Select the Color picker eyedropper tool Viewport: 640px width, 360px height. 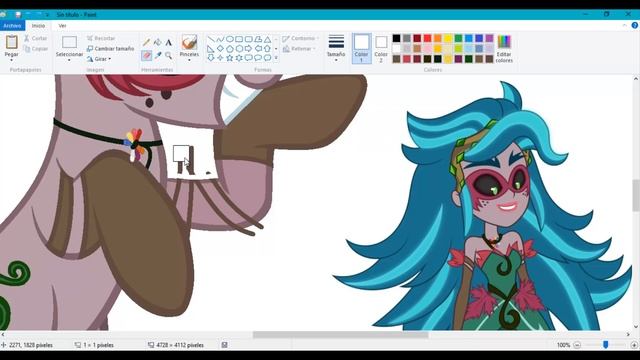pyautogui.click(x=158, y=55)
